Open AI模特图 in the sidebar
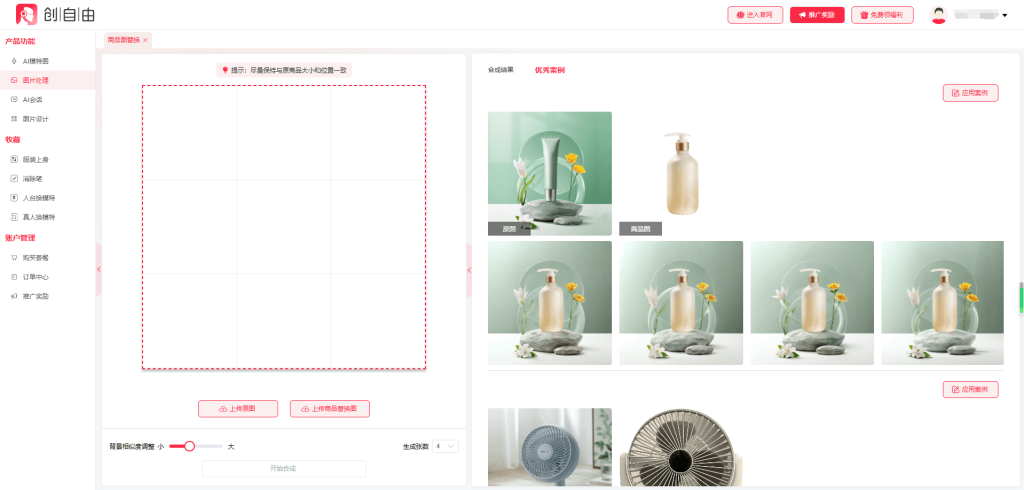 [x=35, y=61]
